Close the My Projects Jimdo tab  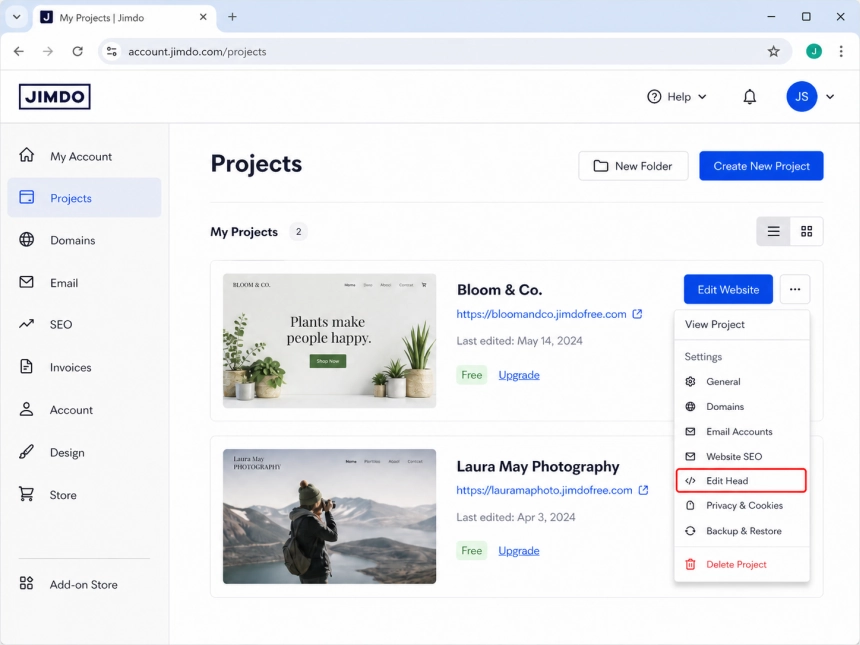tap(203, 17)
